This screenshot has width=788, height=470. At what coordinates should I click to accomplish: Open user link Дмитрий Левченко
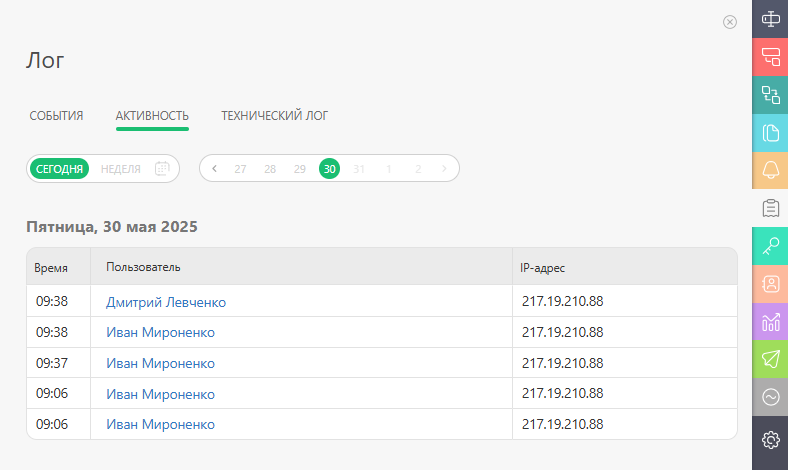point(166,302)
